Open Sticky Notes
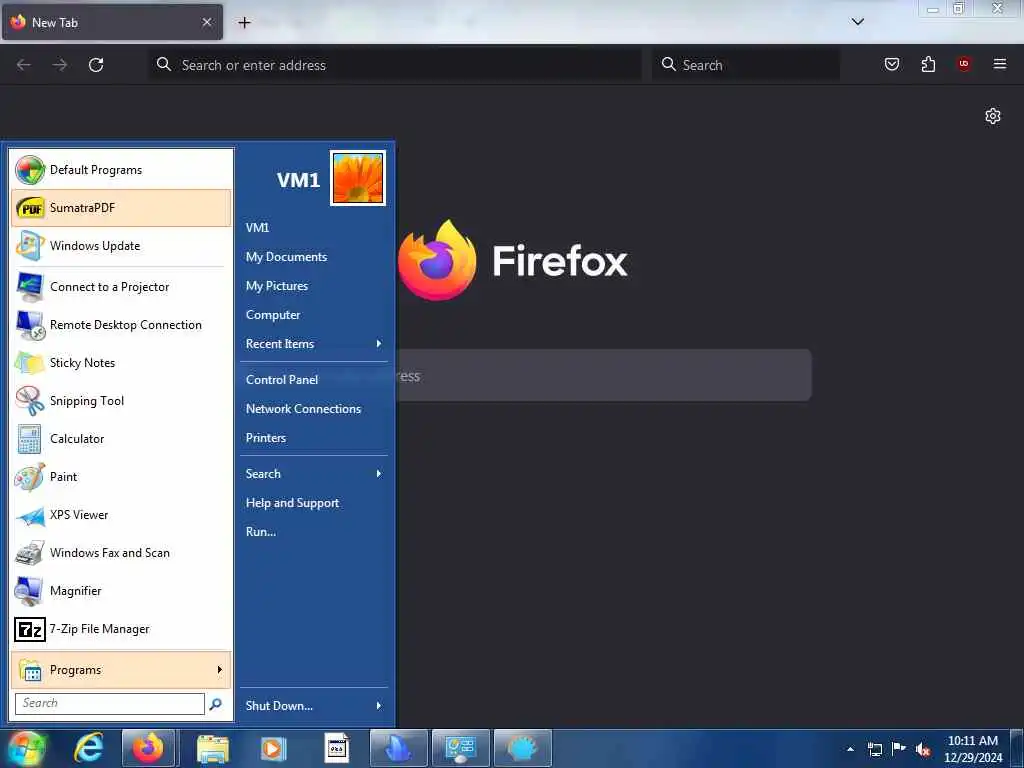 [x=121, y=363]
